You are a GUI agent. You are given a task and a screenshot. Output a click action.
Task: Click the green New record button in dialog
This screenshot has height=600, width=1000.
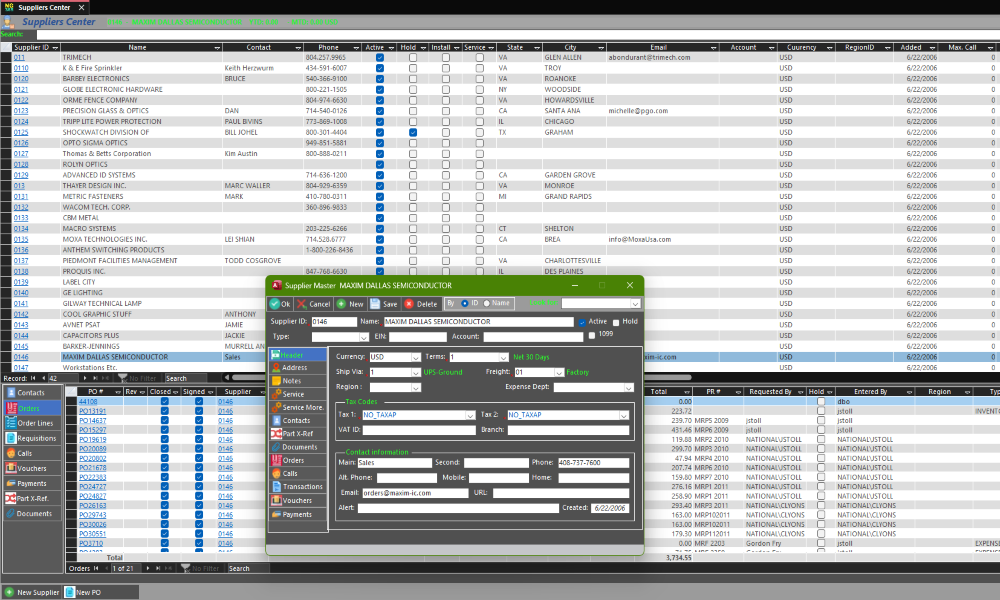(x=350, y=303)
